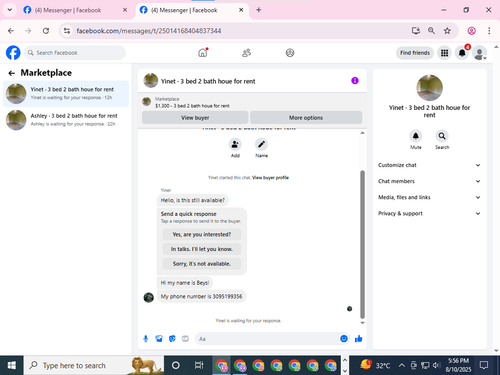500x375 pixels.
Task: Open Cortana circle icon on taskbar
Action: point(176,365)
